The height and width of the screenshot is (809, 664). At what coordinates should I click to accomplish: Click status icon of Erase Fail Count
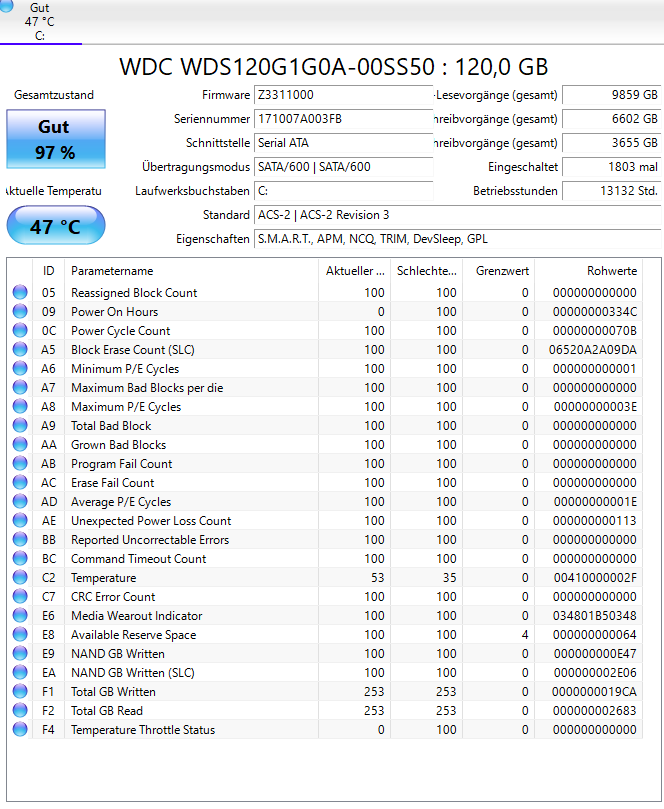20,483
